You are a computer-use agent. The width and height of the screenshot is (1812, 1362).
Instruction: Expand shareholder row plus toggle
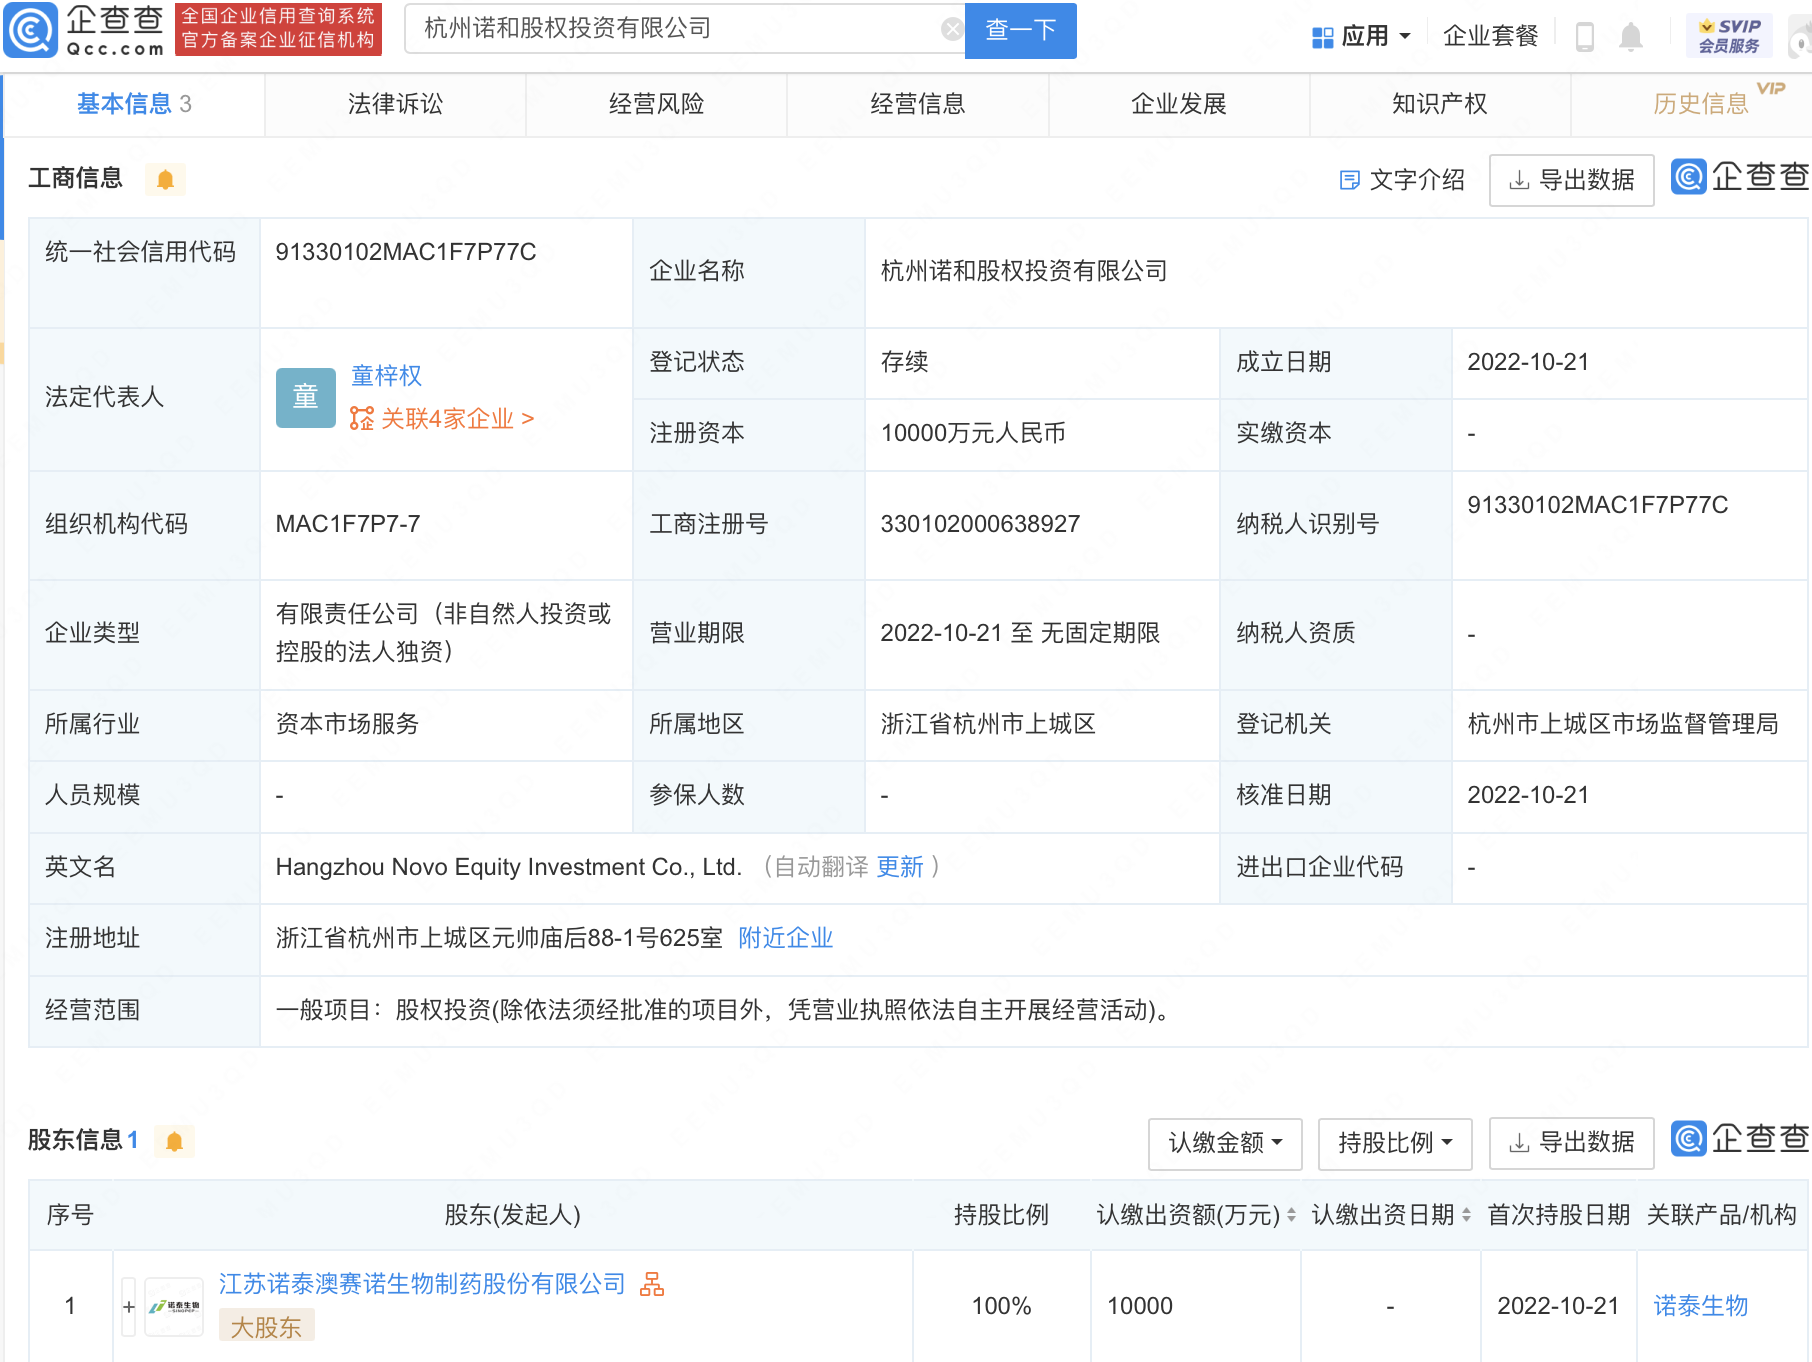[128, 1306]
